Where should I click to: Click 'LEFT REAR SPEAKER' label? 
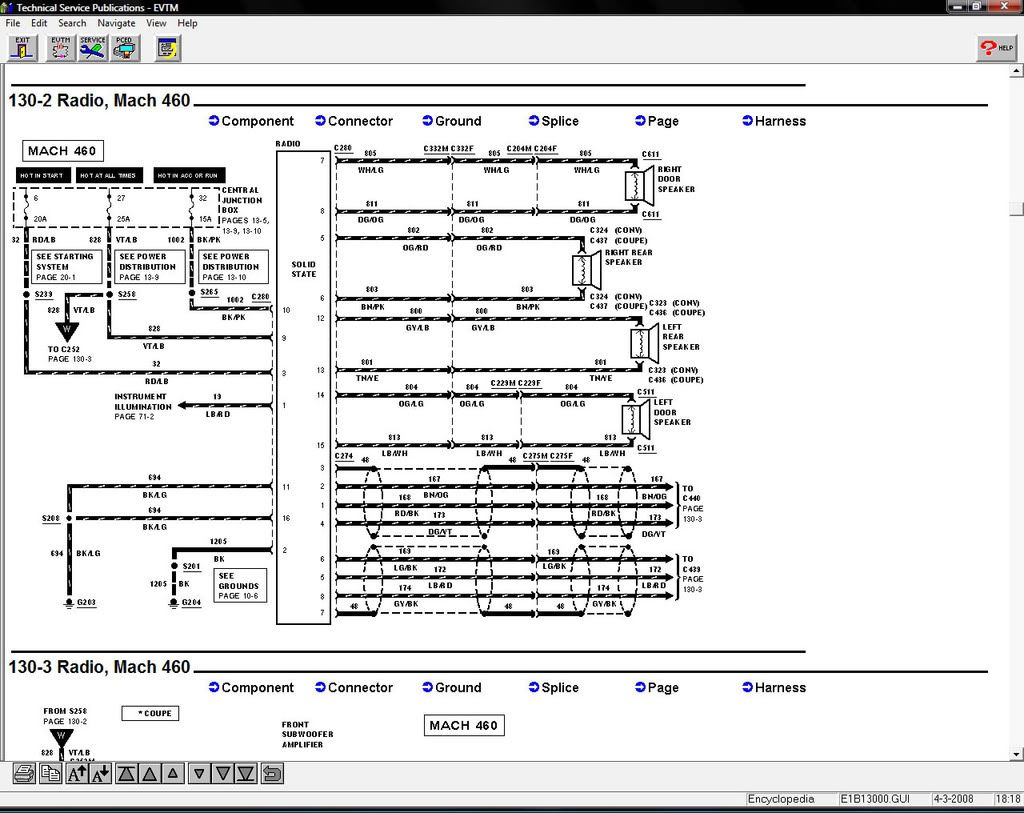[680, 337]
